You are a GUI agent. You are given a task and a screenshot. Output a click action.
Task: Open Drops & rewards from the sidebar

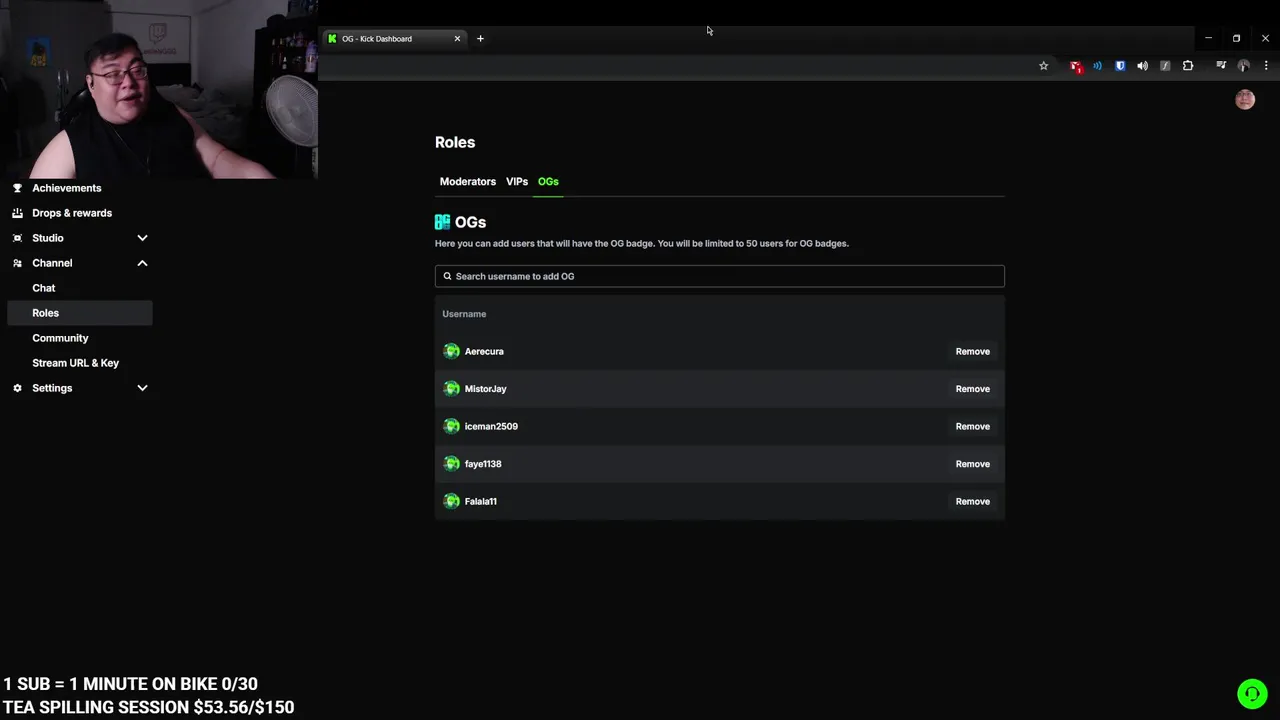[x=72, y=213]
